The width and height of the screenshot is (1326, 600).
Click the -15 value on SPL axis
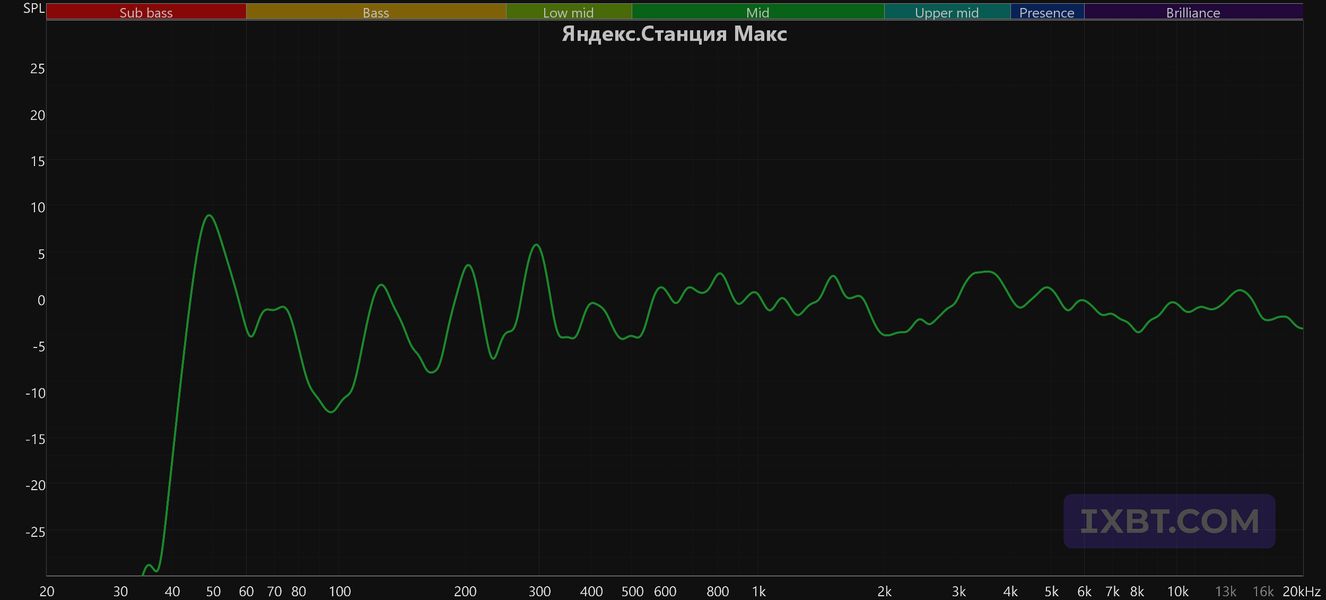click(35, 439)
